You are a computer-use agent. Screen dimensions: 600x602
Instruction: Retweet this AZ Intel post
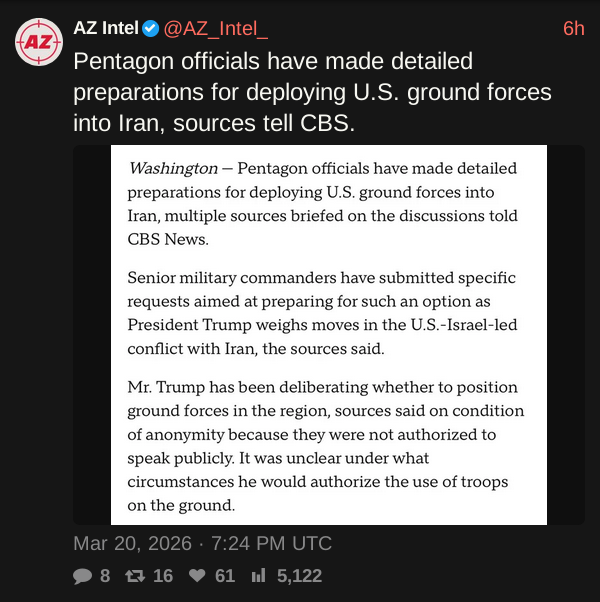point(133,576)
